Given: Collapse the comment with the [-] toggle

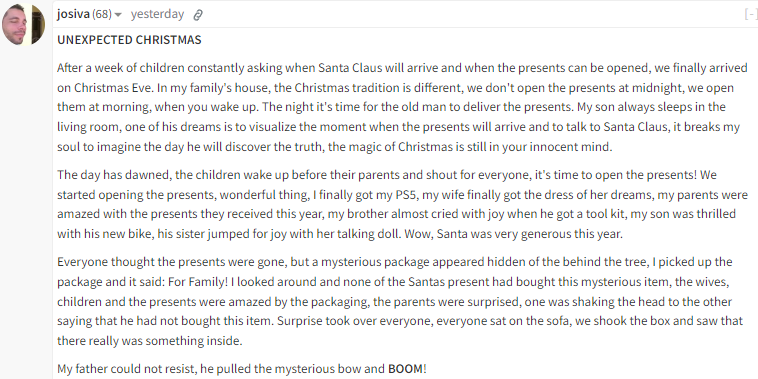Looking at the screenshot, I should coord(751,15).
